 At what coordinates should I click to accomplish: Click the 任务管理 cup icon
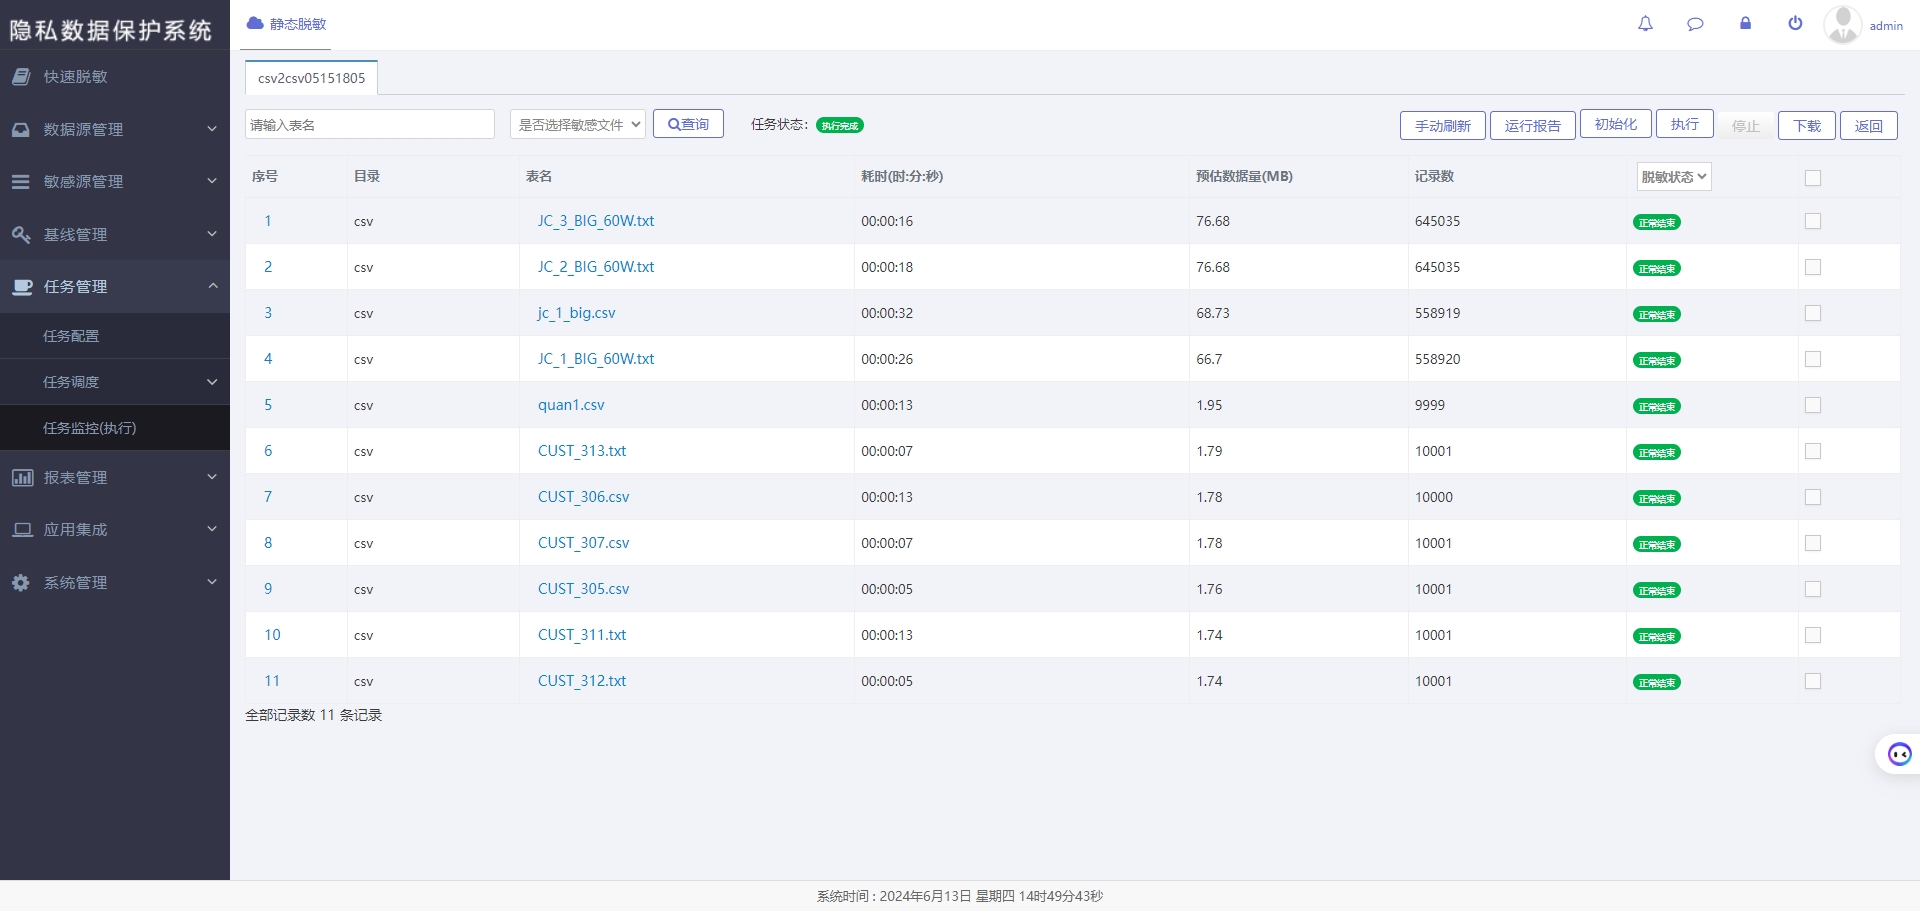21,286
